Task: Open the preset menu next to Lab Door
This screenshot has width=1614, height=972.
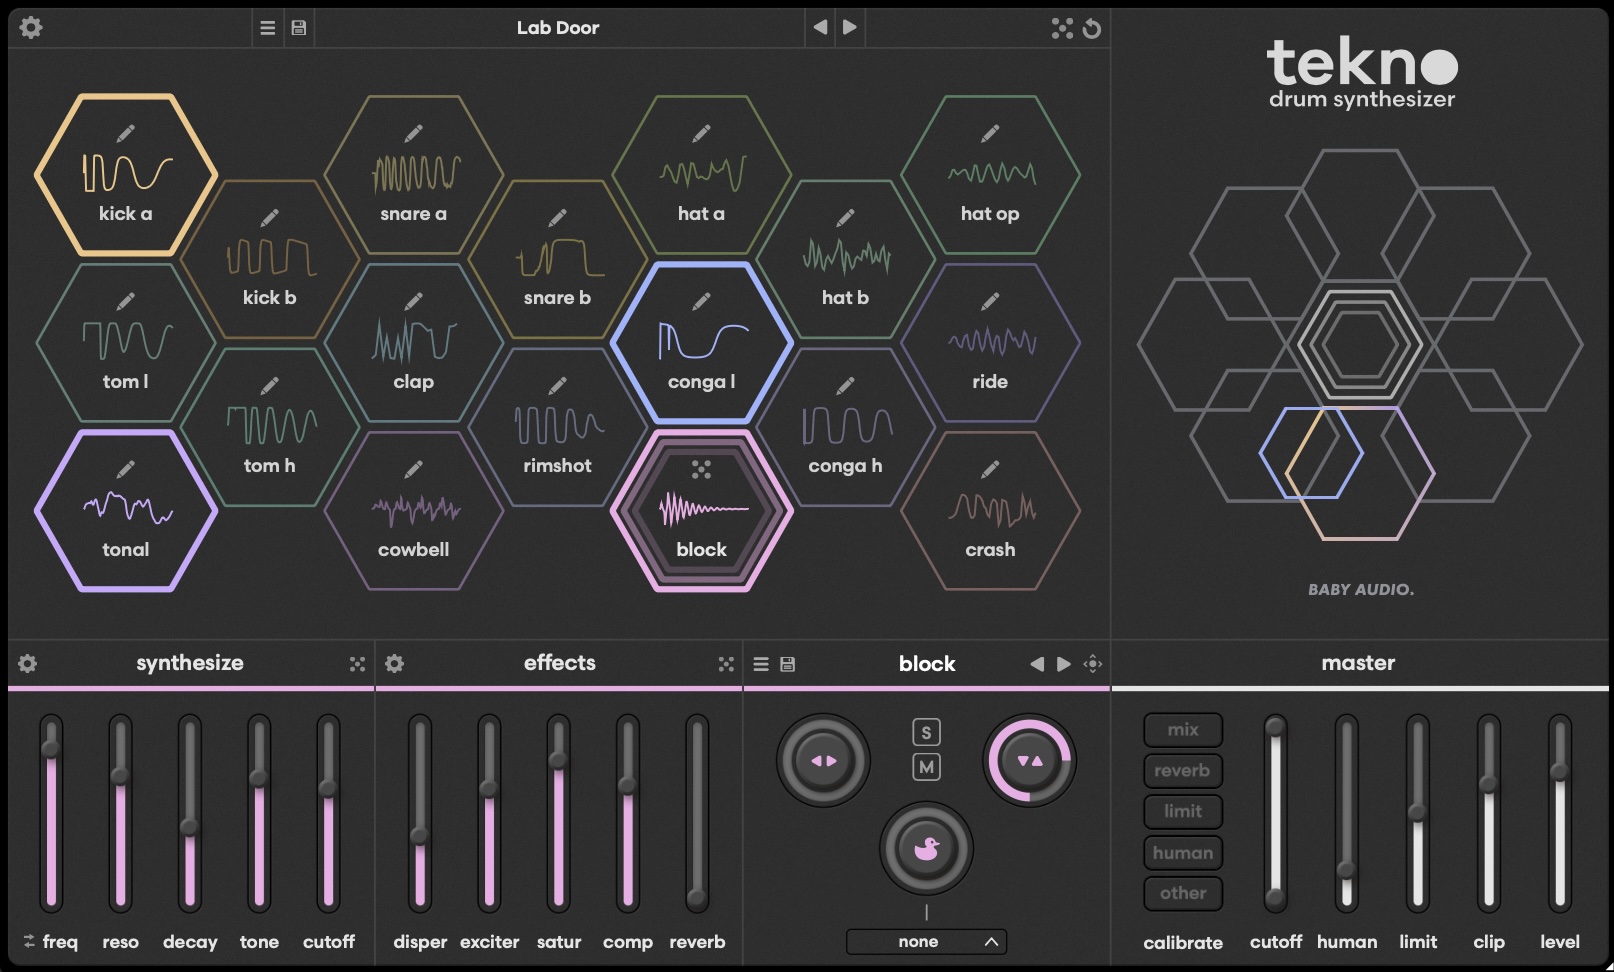Action: [x=266, y=27]
